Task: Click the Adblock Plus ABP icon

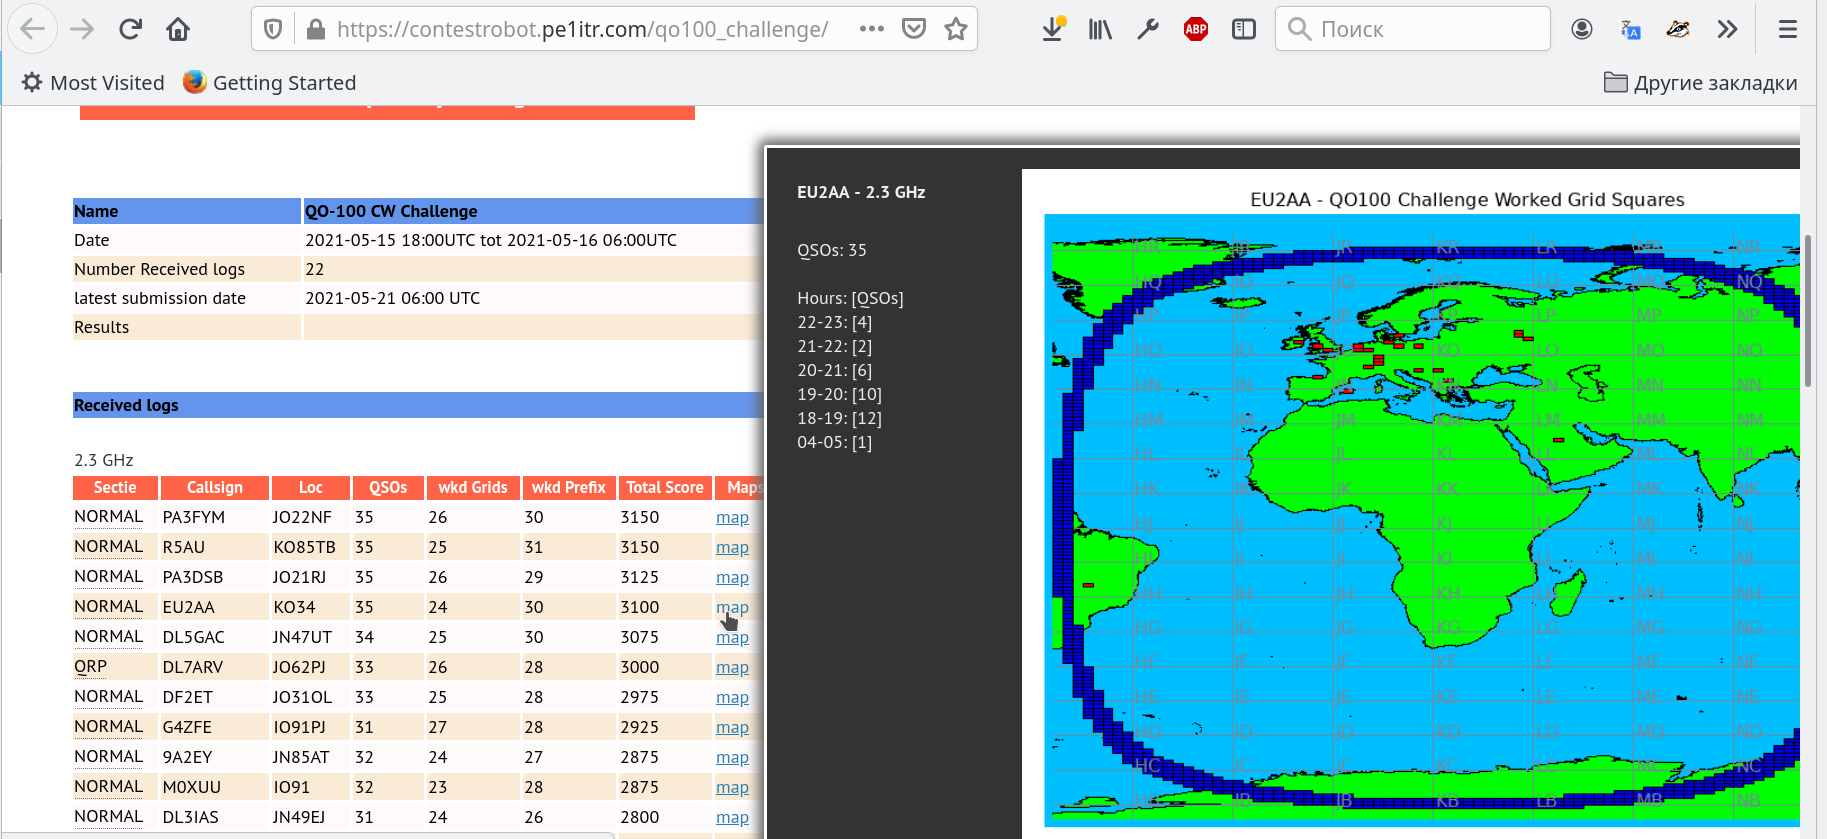Action: tap(1195, 29)
